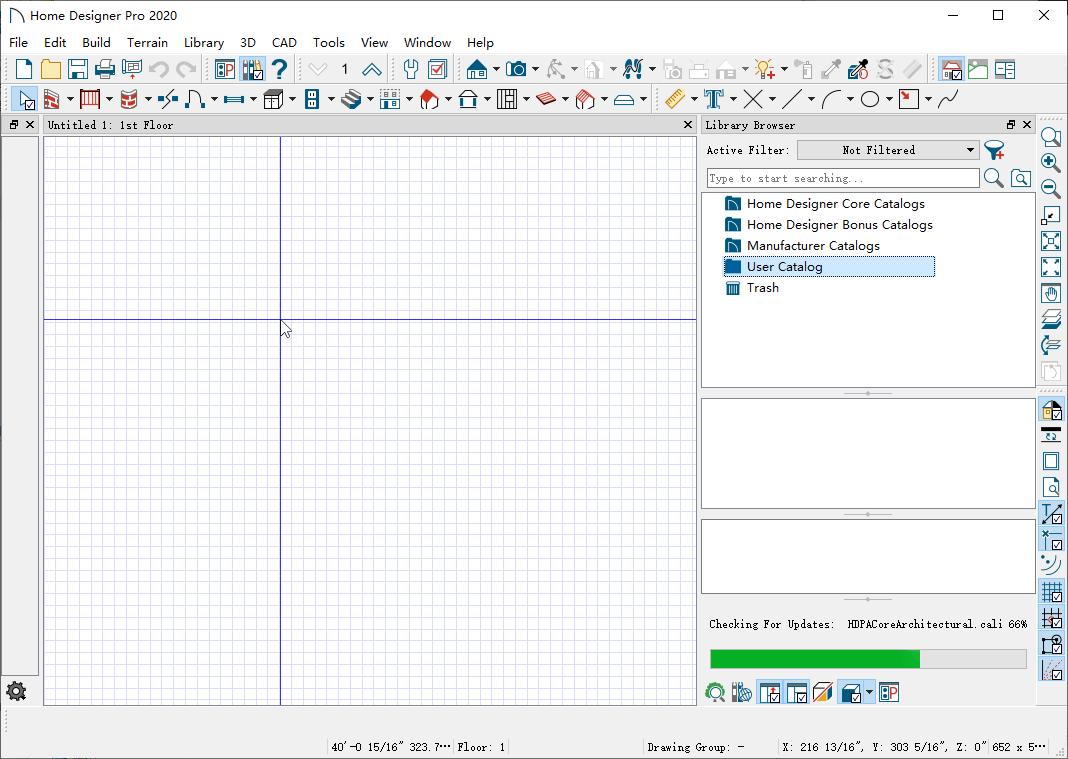Choose the Cabinet tool icon
Screen dimensions: 1068x759
coord(273,99)
